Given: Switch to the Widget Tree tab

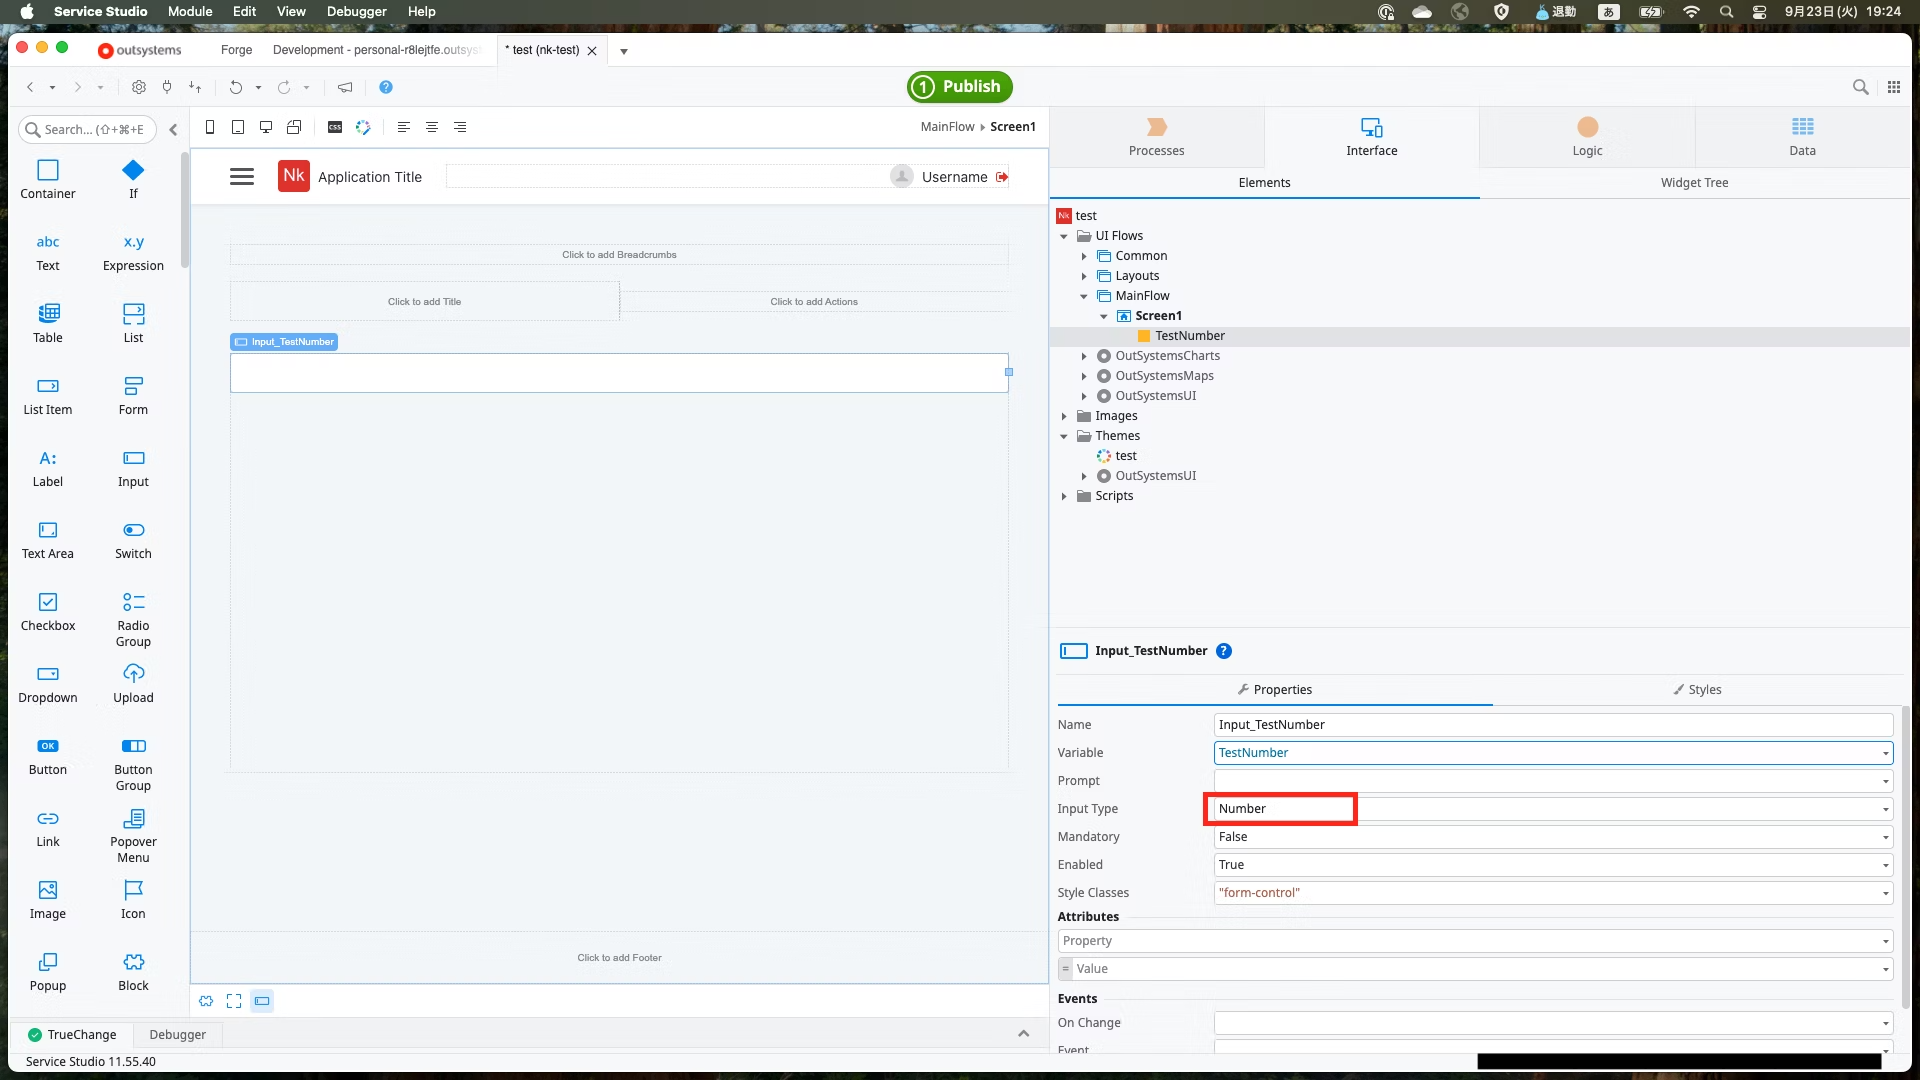Looking at the screenshot, I should [x=1694, y=183].
